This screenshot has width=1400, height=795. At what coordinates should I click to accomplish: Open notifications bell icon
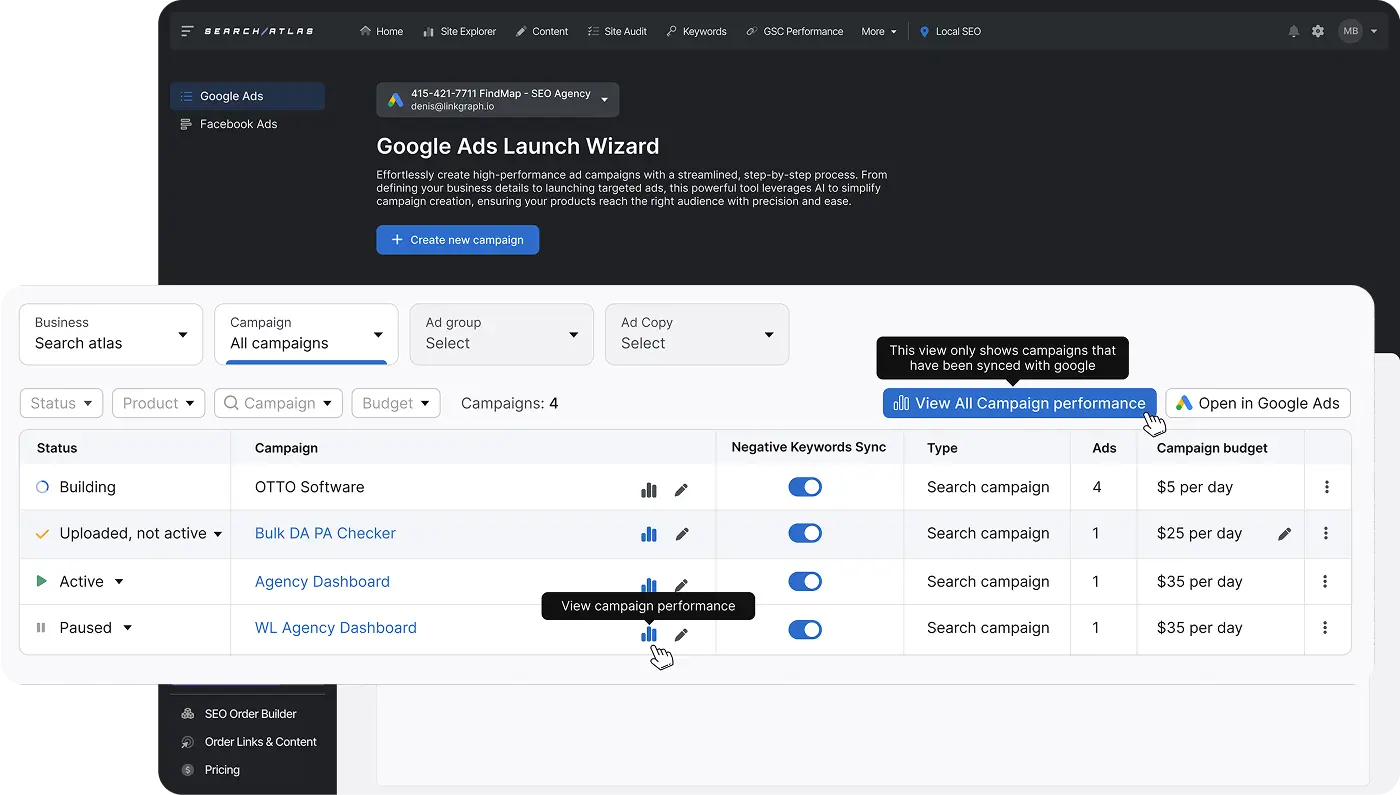[x=1293, y=31]
